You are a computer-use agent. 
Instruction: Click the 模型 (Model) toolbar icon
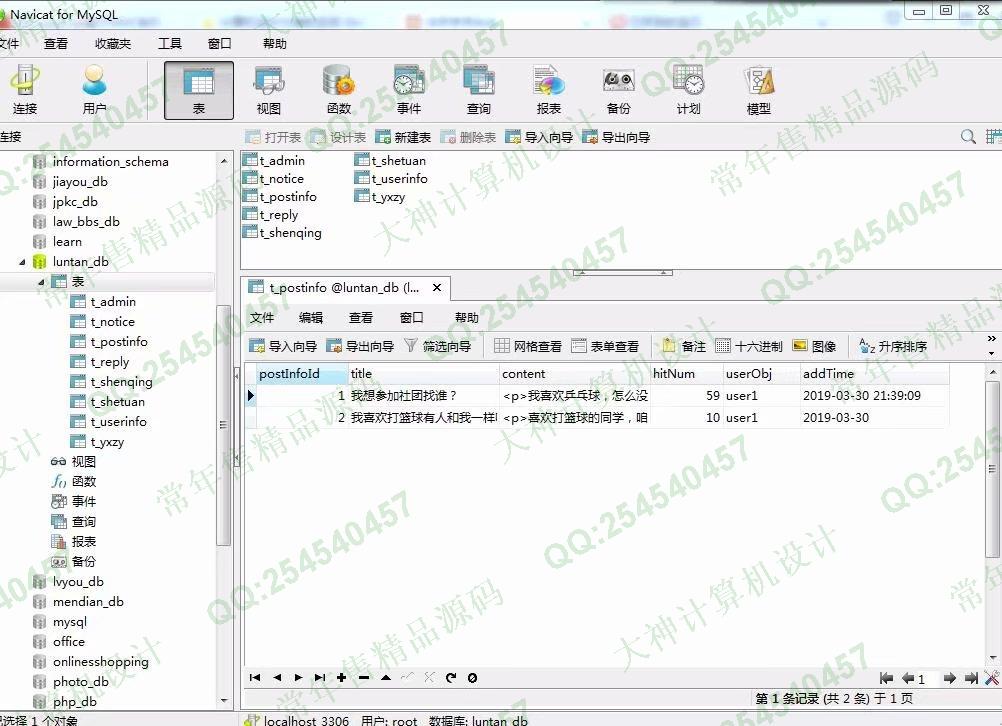click(759, 89)
